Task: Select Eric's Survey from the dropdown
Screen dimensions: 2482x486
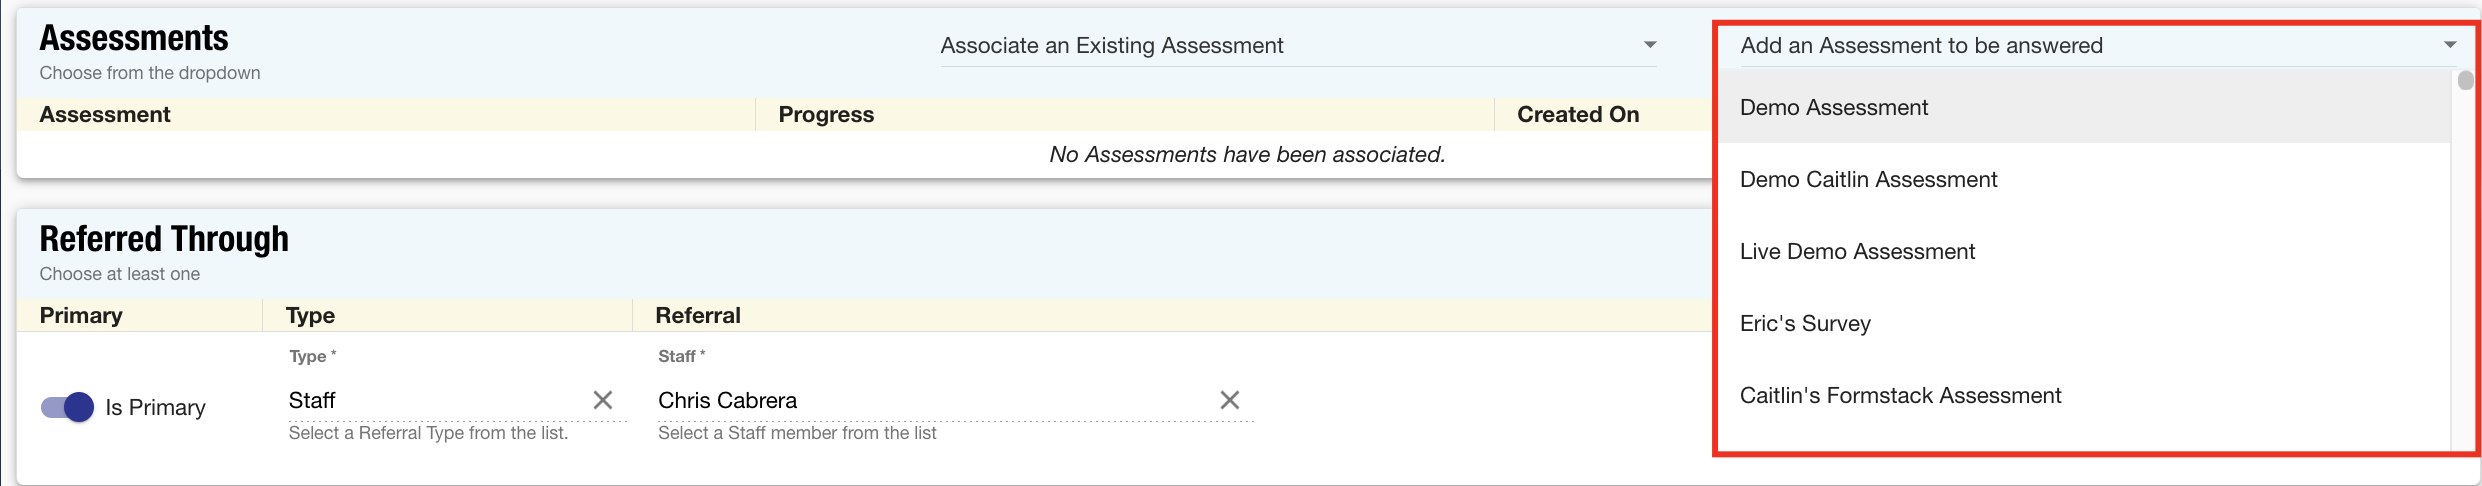Action: (x=1805, y=324)
